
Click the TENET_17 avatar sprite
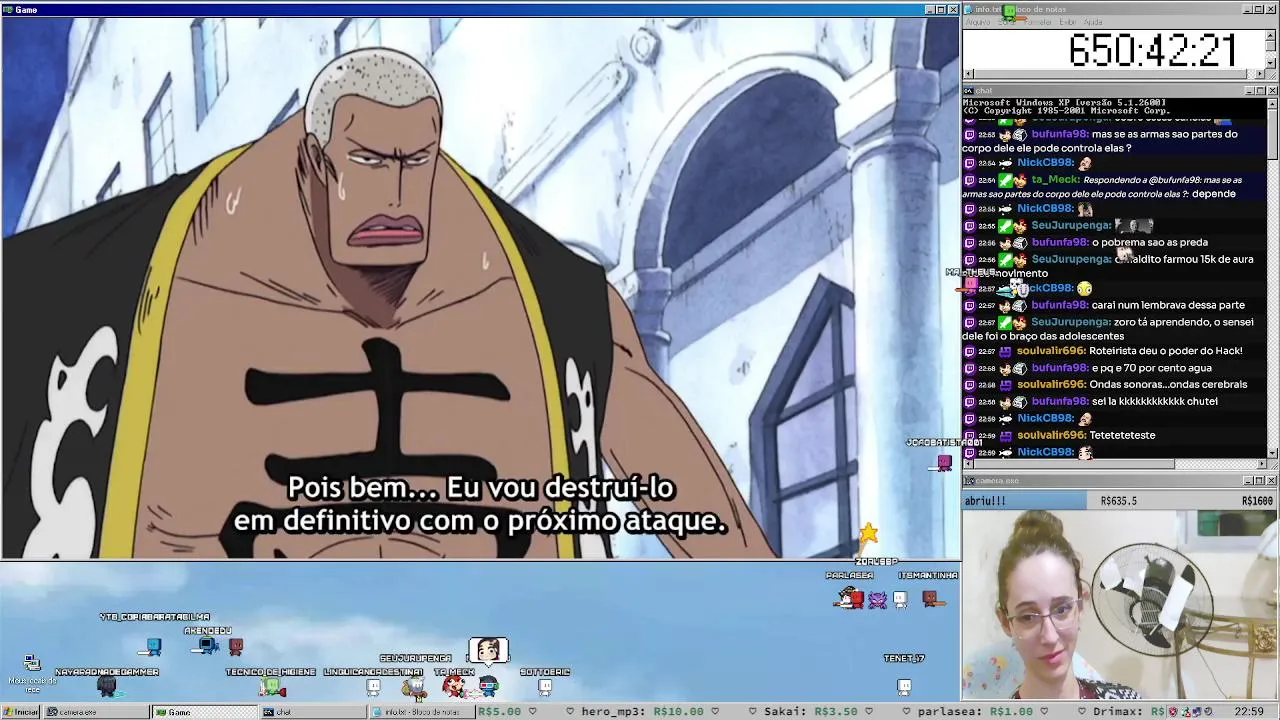pyautogui.click(x=904, y=686)
